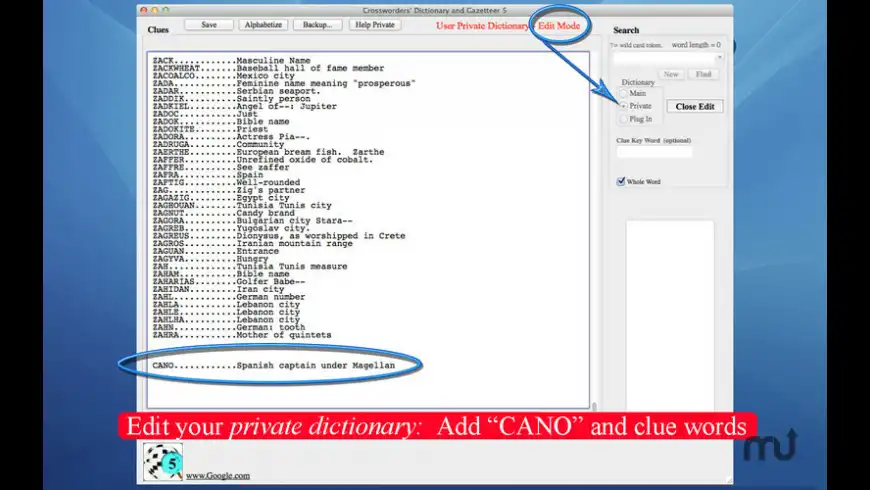Click the empty results list box
This screenshot has height=490, width=870.
tap(670, 315)
